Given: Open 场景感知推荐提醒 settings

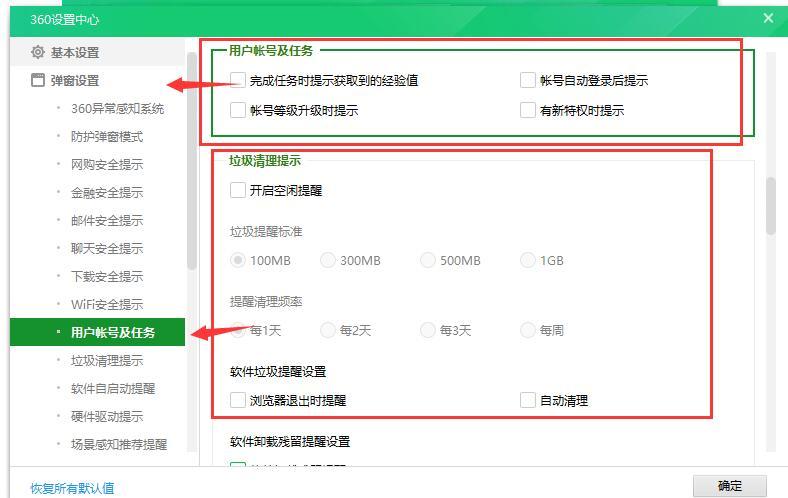Looking at the screenshot, I should (x=119, y=444).
